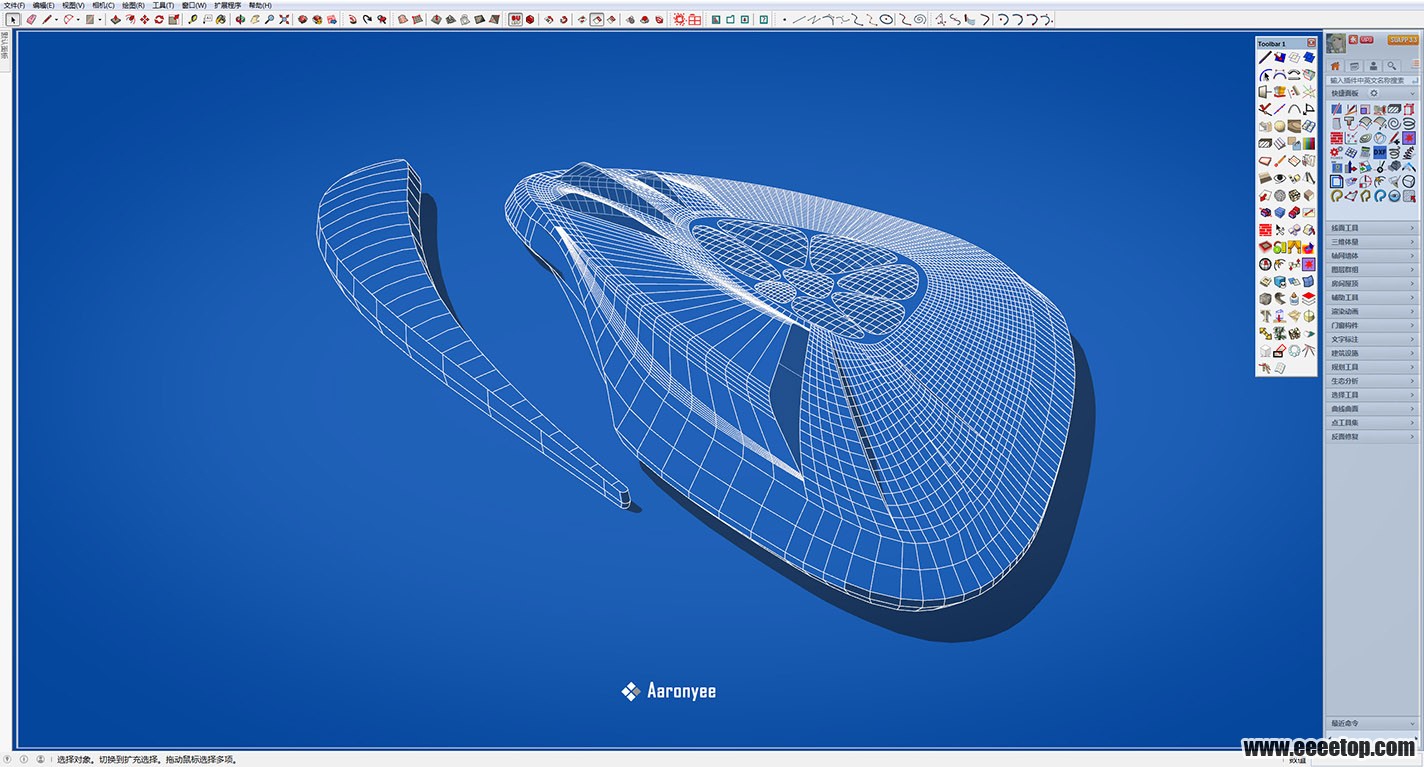Collapse the 快捷面板 section

(x=1412, y=93)
